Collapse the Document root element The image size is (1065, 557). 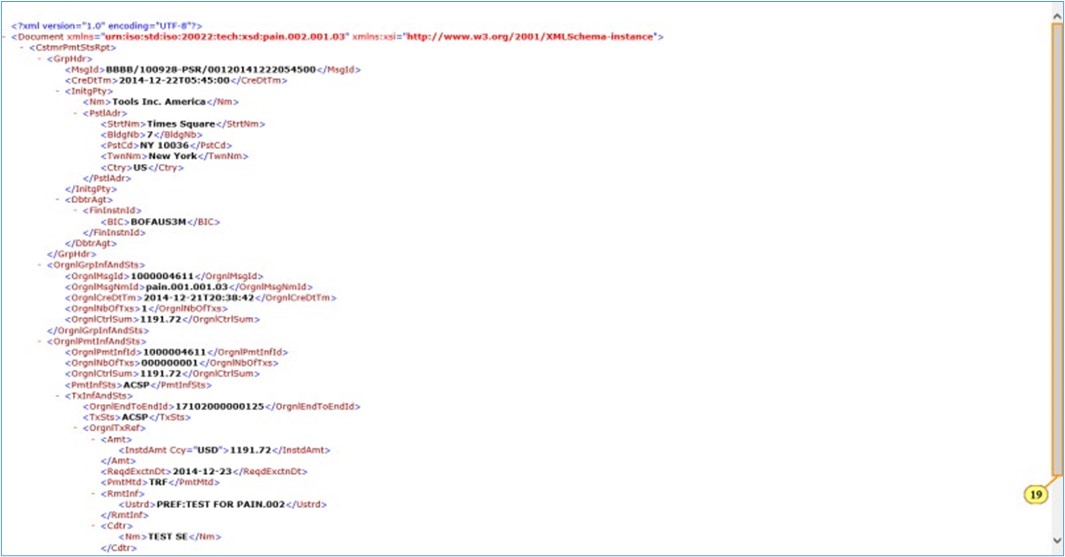point(6,37)
